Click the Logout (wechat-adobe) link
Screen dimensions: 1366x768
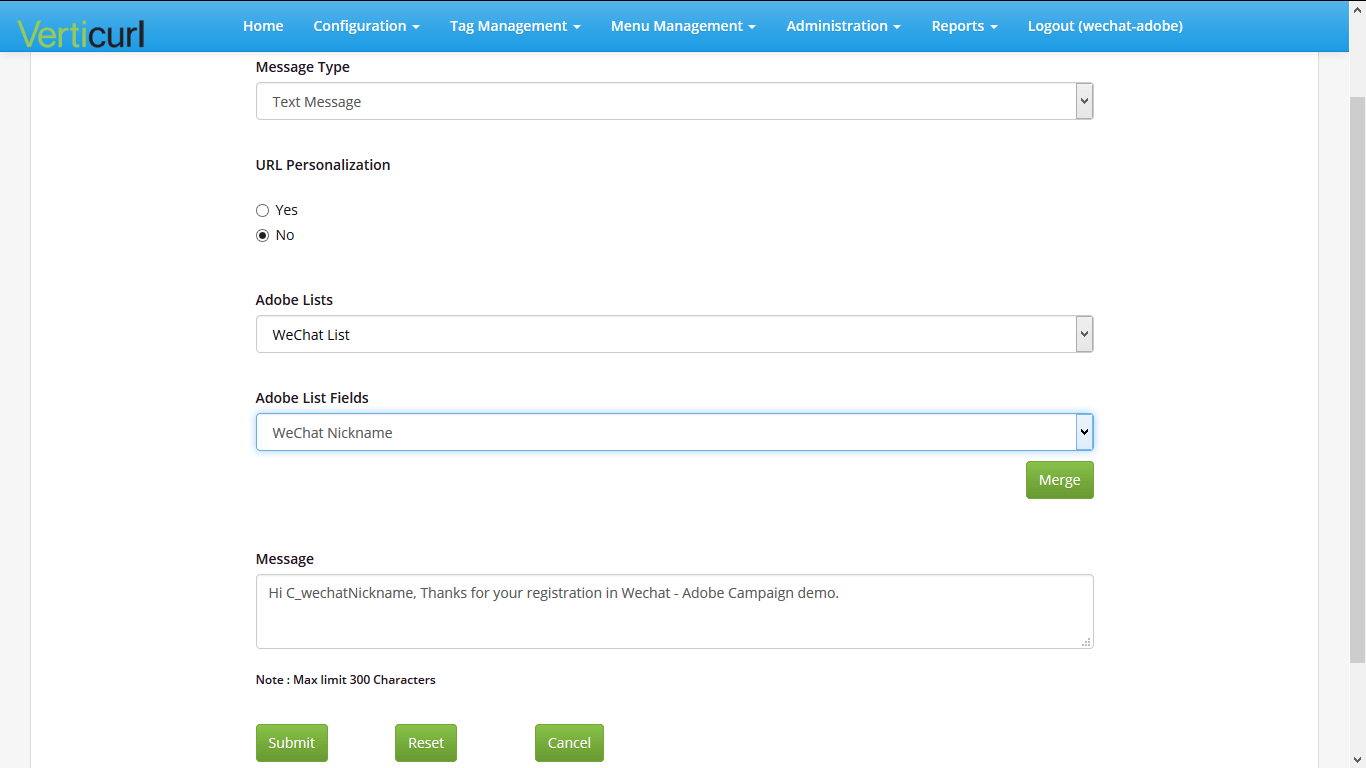1105,25
